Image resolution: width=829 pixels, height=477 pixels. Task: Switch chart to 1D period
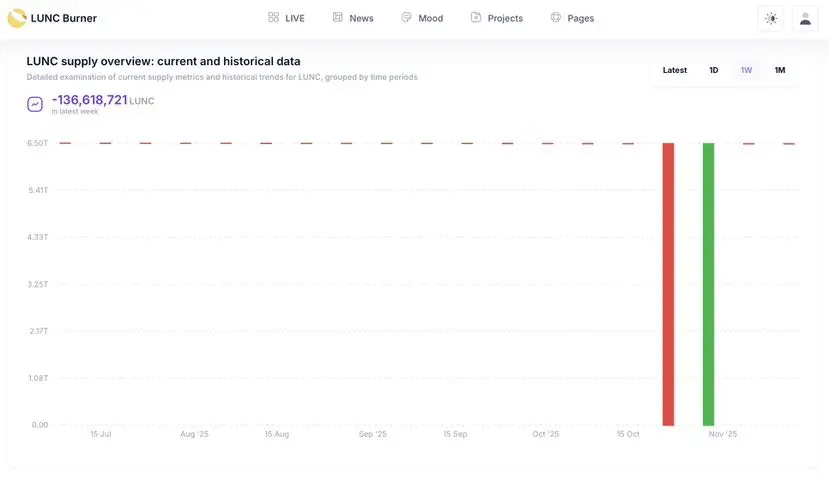coord(713,70)
